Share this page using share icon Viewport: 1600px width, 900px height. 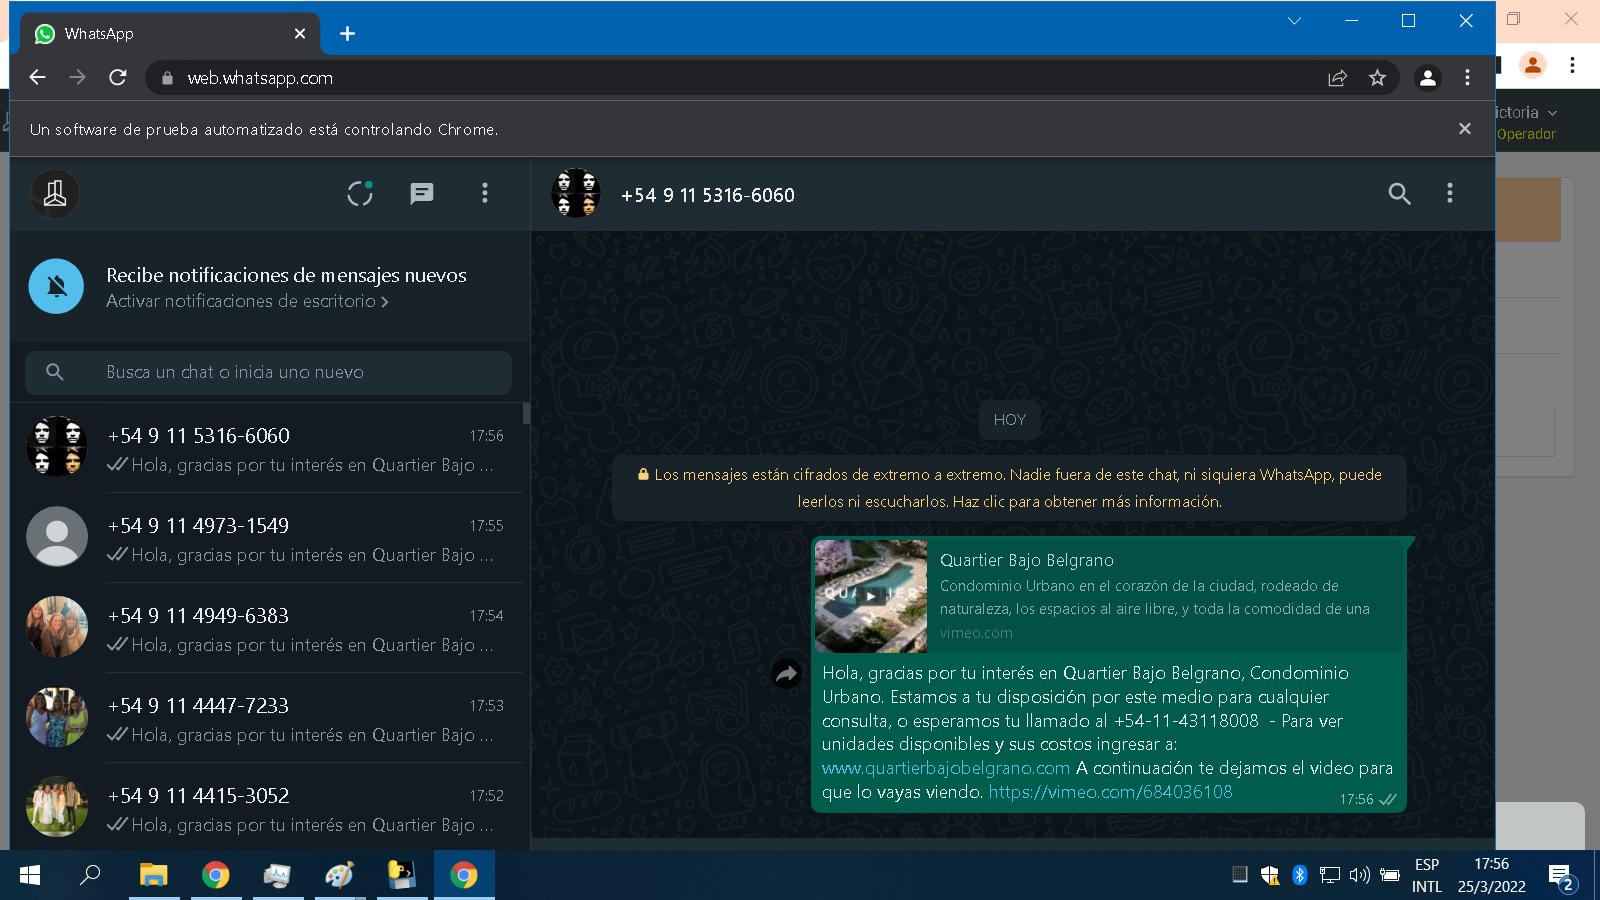(x=1337, y=78)
